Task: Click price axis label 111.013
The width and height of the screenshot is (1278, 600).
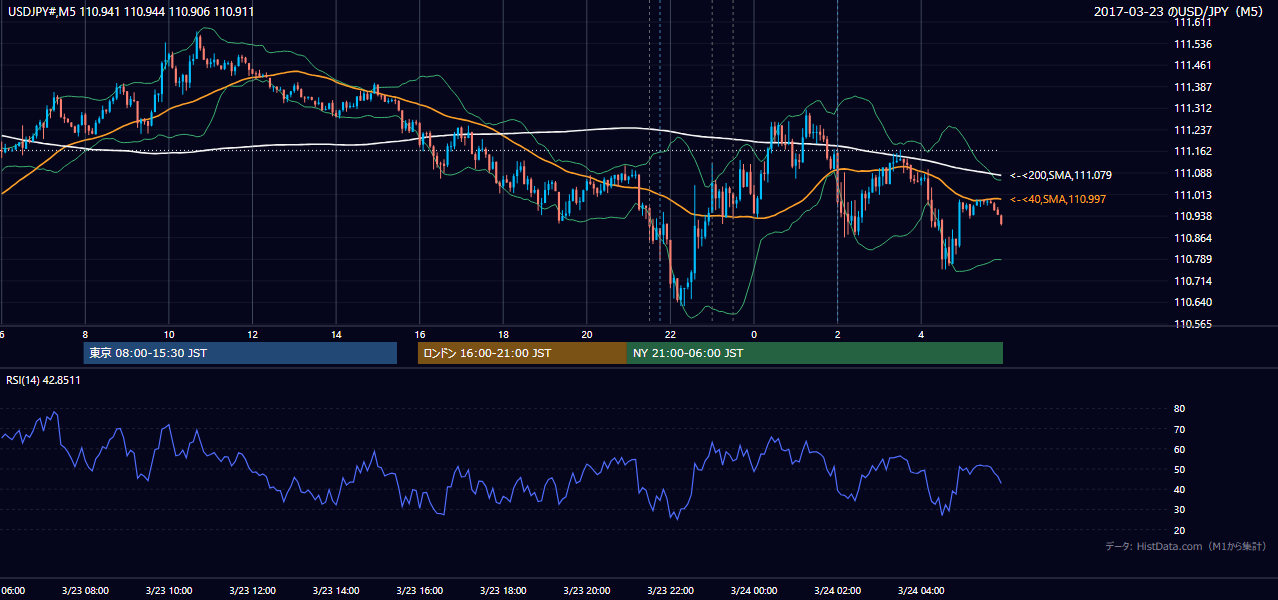Action: click(1193, 195)
